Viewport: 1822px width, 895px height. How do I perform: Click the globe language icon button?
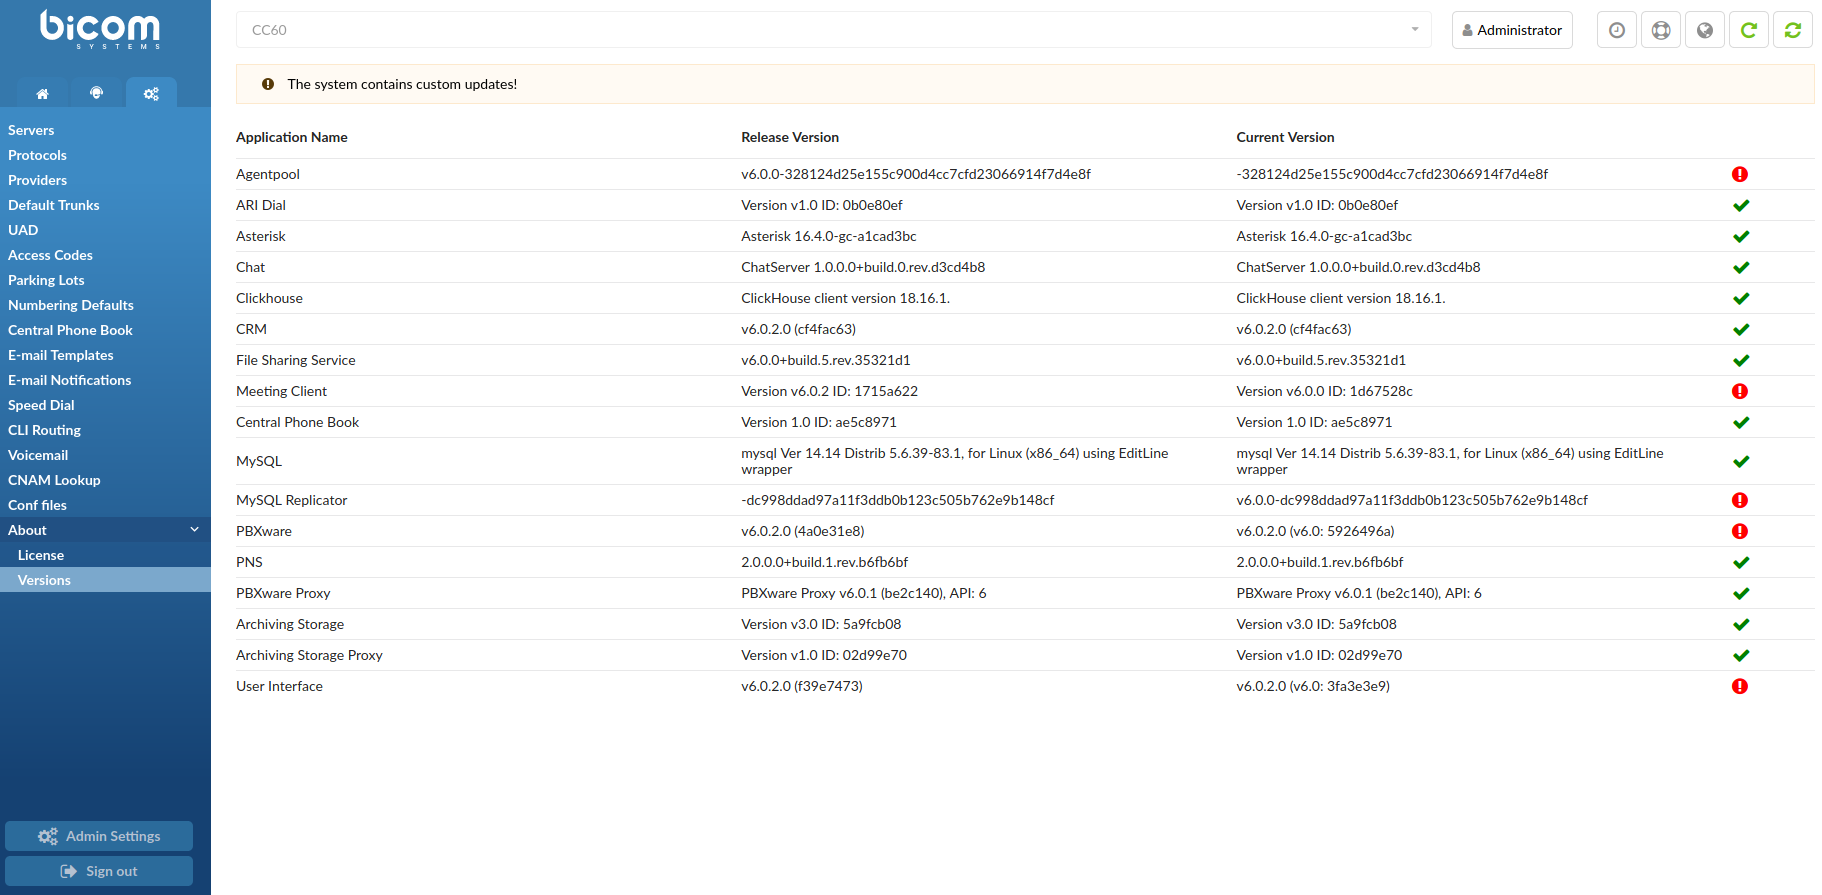(x=1705, y=30)
